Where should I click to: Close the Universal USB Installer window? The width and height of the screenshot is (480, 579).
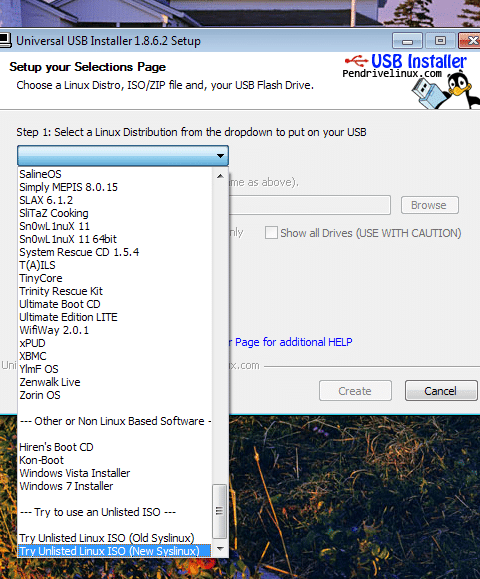coord(469,41)
